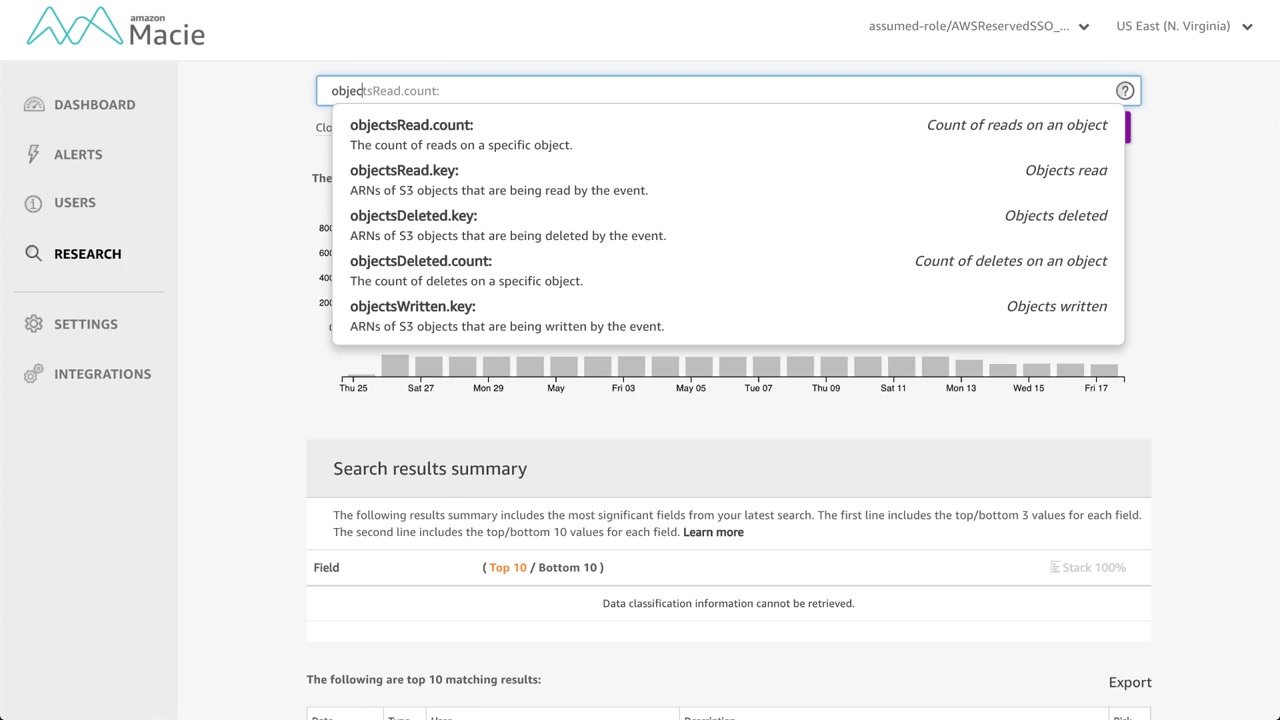
Task: Click the search help question mark icon
Action: (1125, 91)
